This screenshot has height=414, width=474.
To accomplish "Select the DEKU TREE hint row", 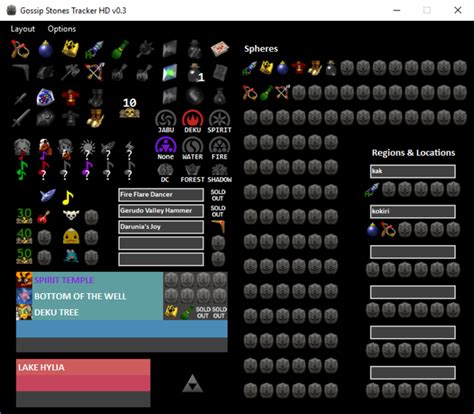I will [89, 312].
